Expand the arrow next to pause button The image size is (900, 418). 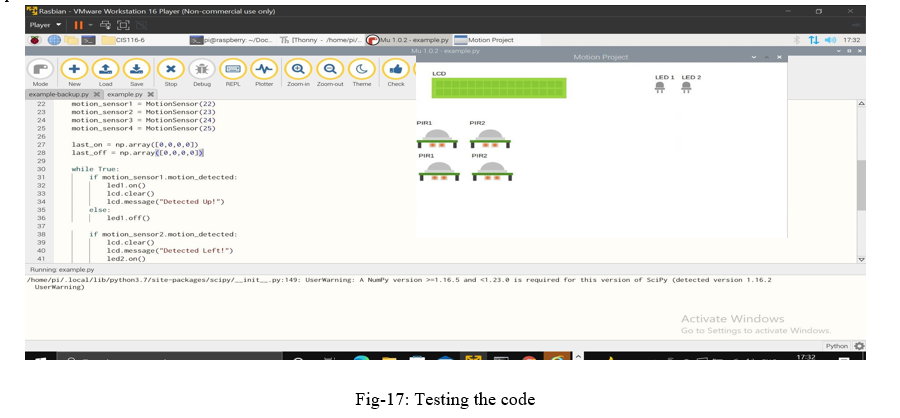pos(90,25)
